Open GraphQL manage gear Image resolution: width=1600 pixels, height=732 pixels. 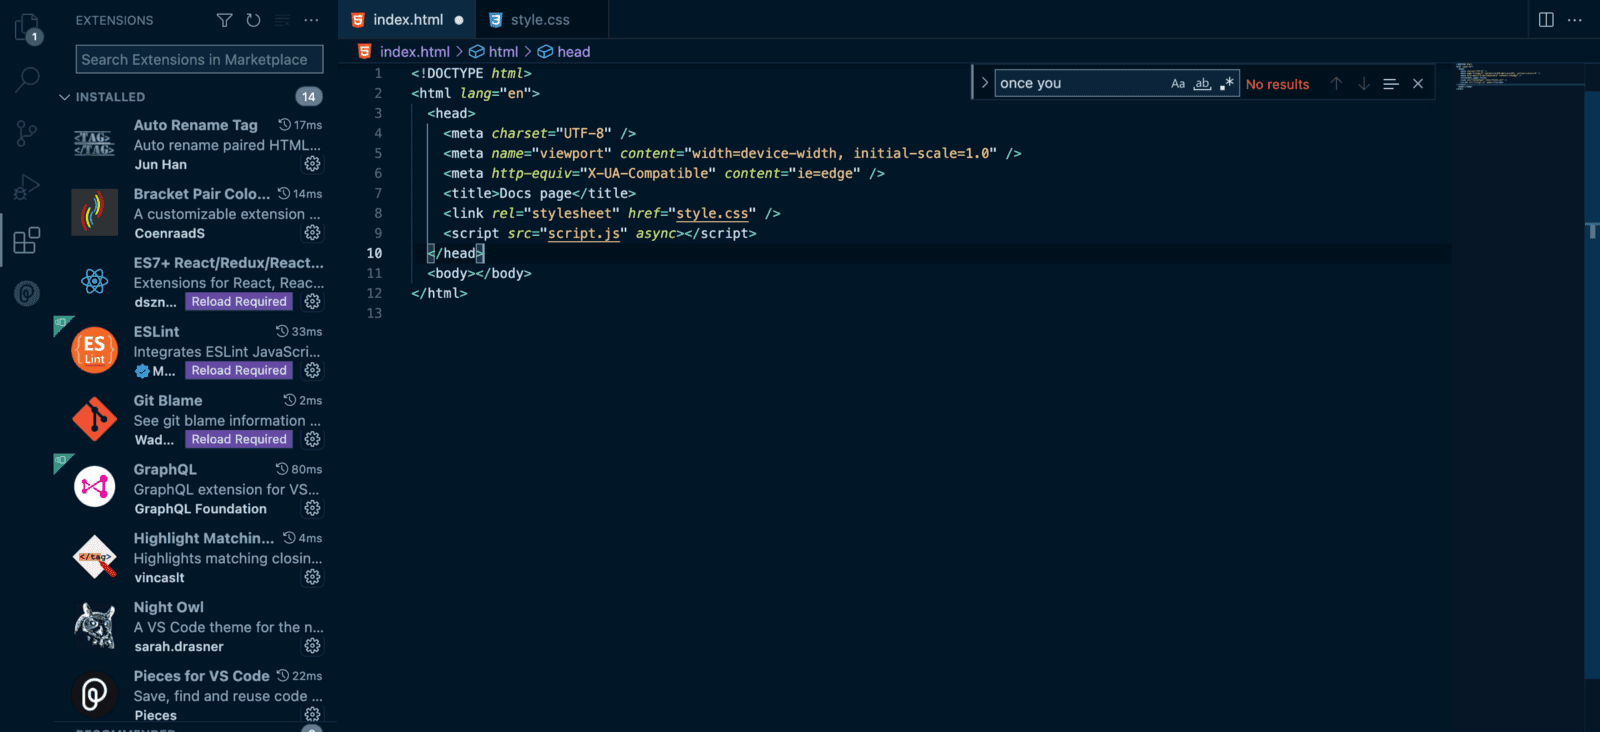313,508
